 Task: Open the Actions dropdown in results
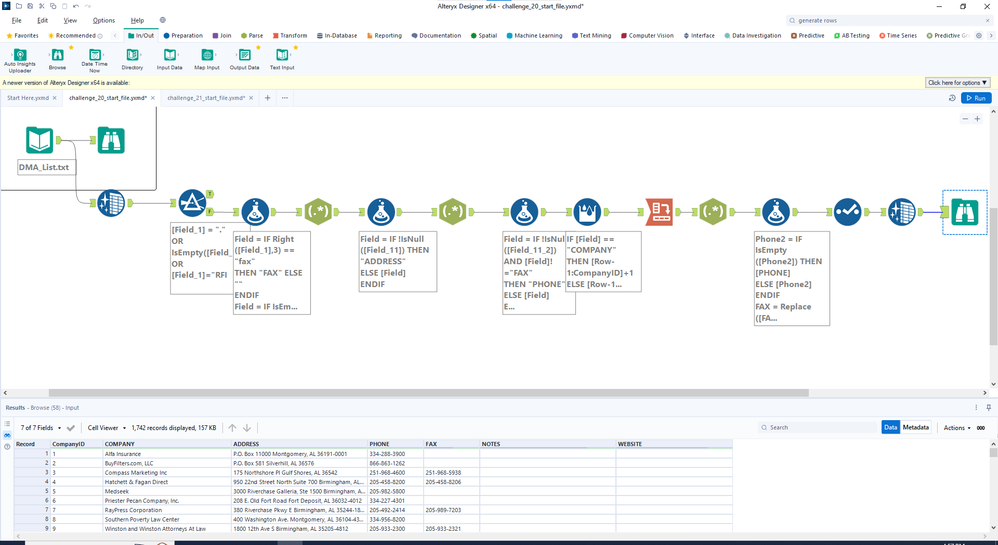pos(957,427)
